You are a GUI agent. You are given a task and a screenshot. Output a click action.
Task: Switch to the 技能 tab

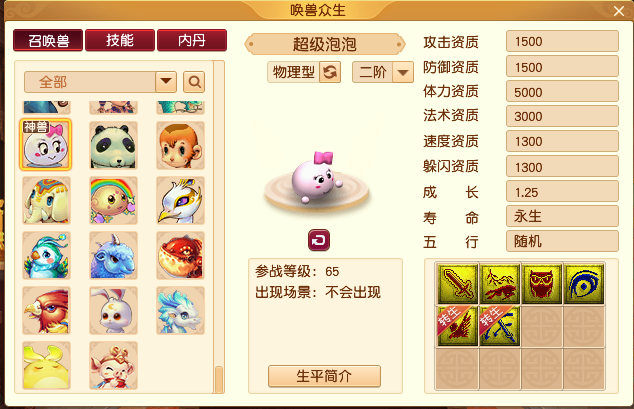click(120, 40)
